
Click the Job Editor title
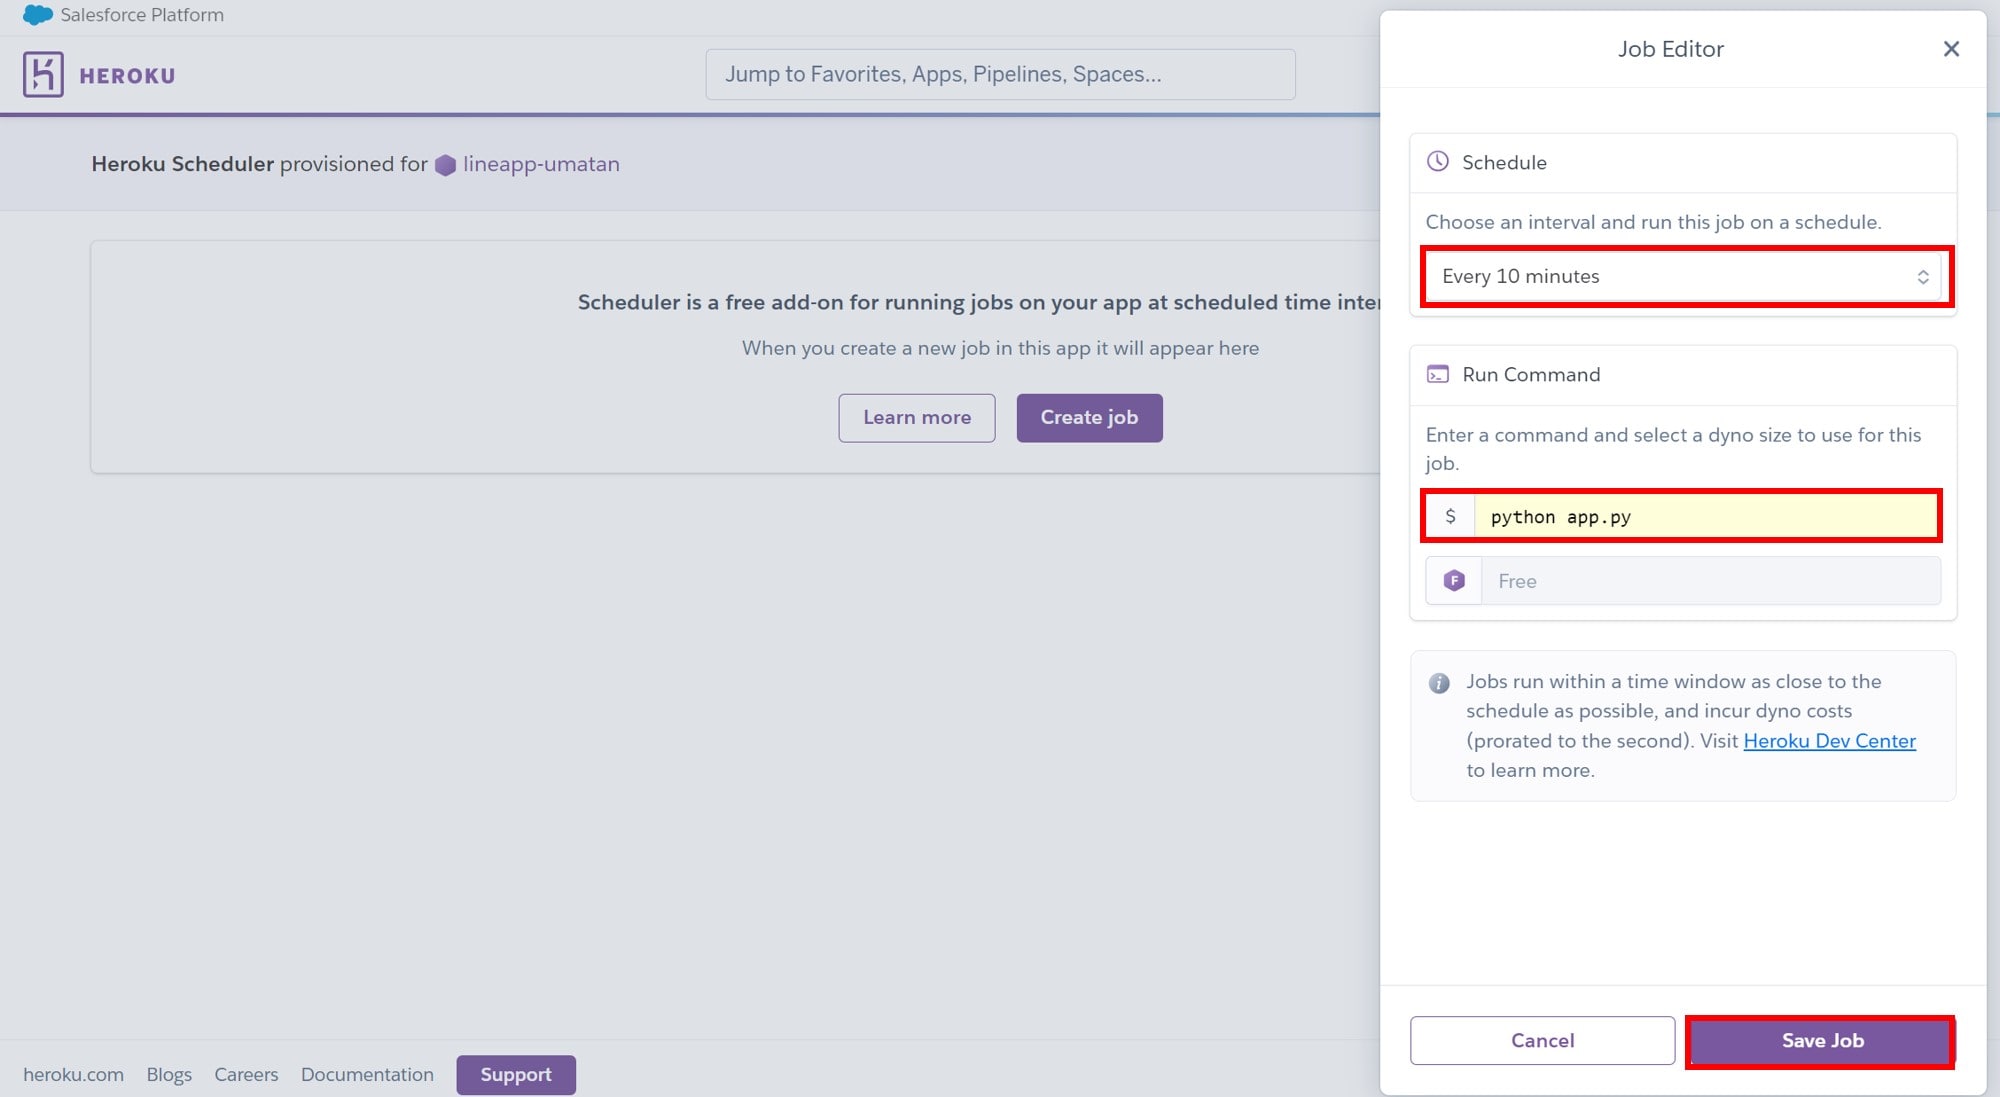[1670, 49]
